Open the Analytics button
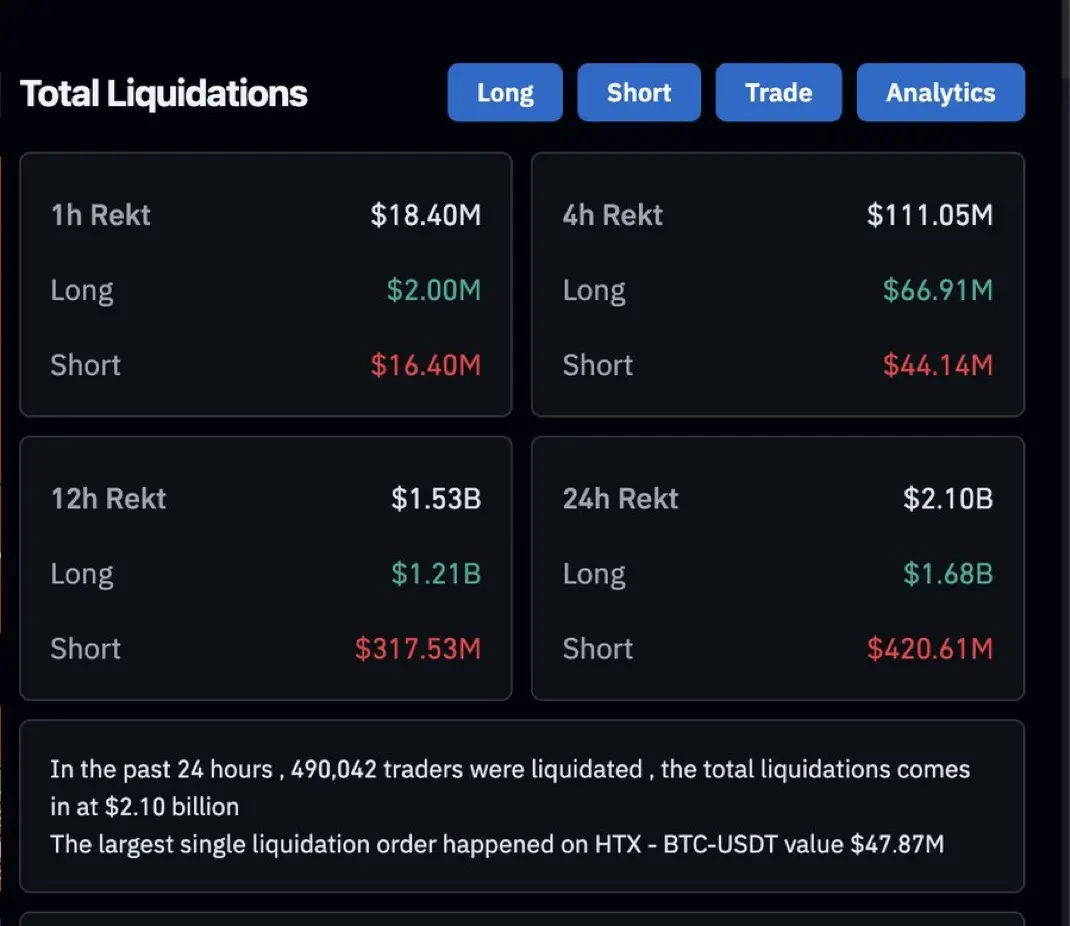 [x=940, y=93]
